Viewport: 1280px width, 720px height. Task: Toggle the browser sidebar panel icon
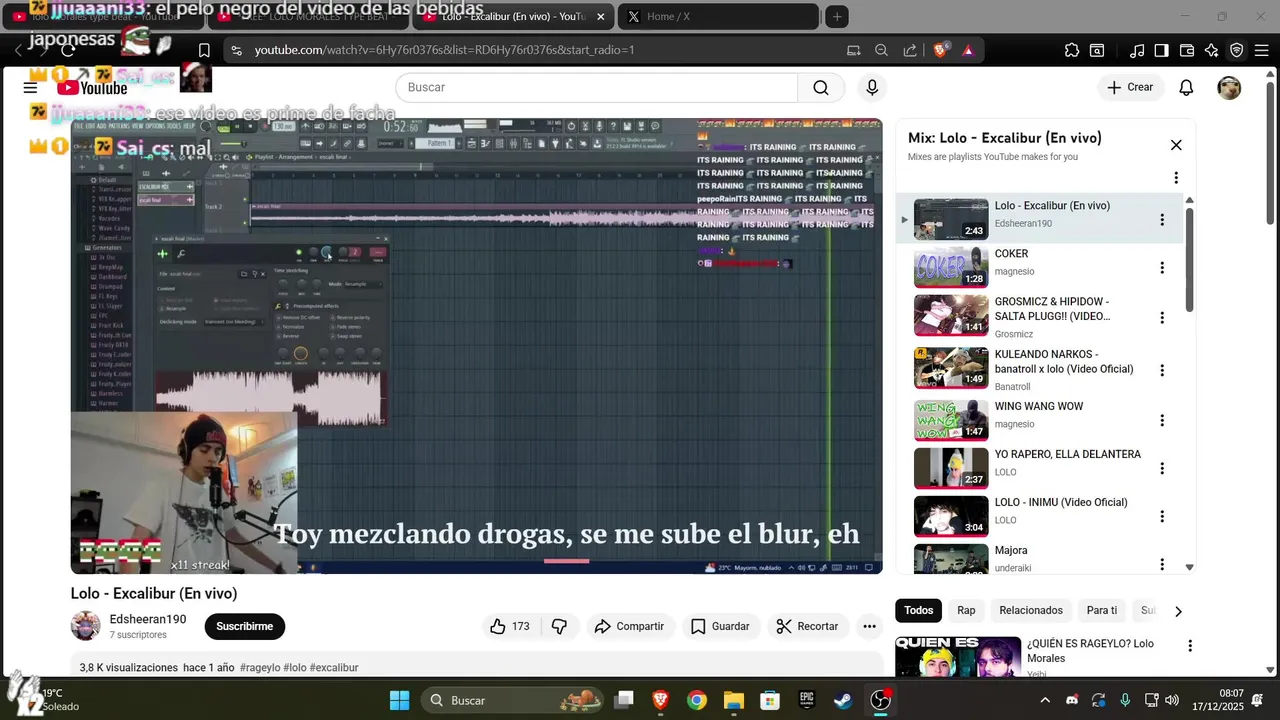point(1162,50)
